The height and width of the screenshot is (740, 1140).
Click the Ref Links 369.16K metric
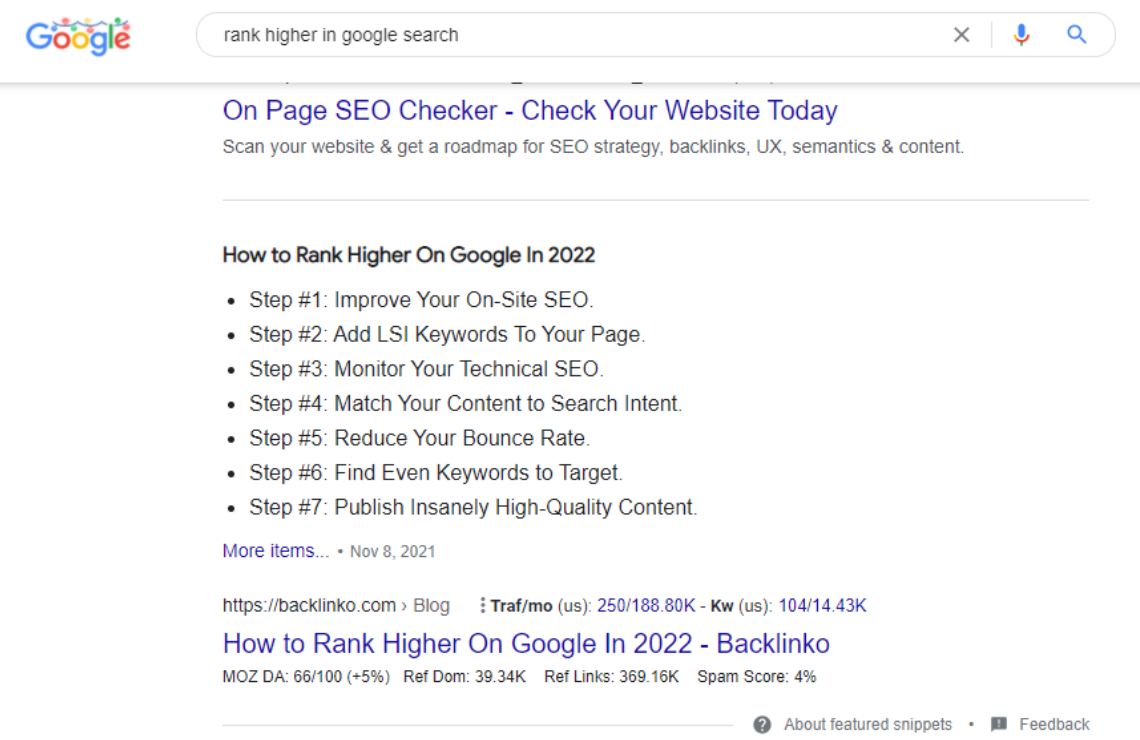click(611, 677)
